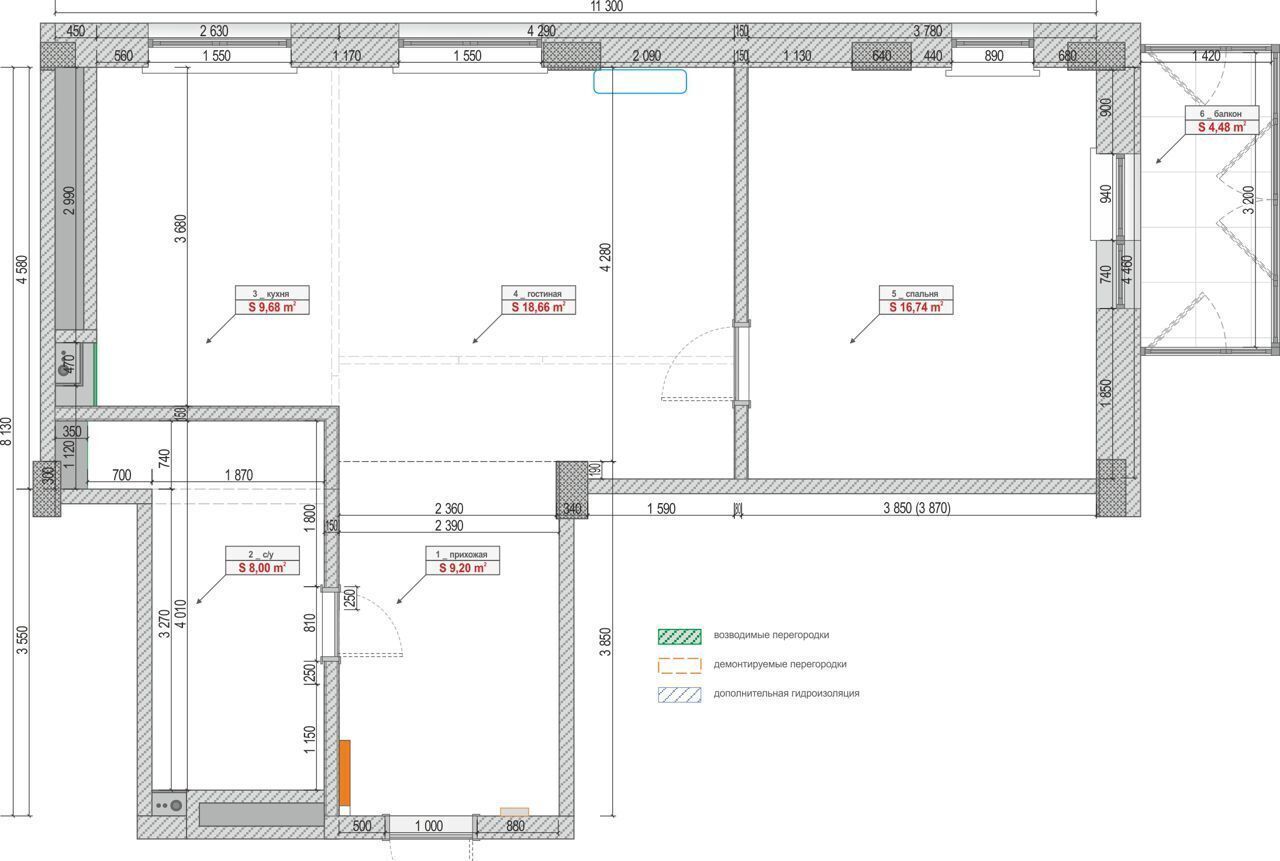Click the balcony door dimension '940'
Image resolution: width=1280 pixels, height=861 pixels.
point(1105,193)
